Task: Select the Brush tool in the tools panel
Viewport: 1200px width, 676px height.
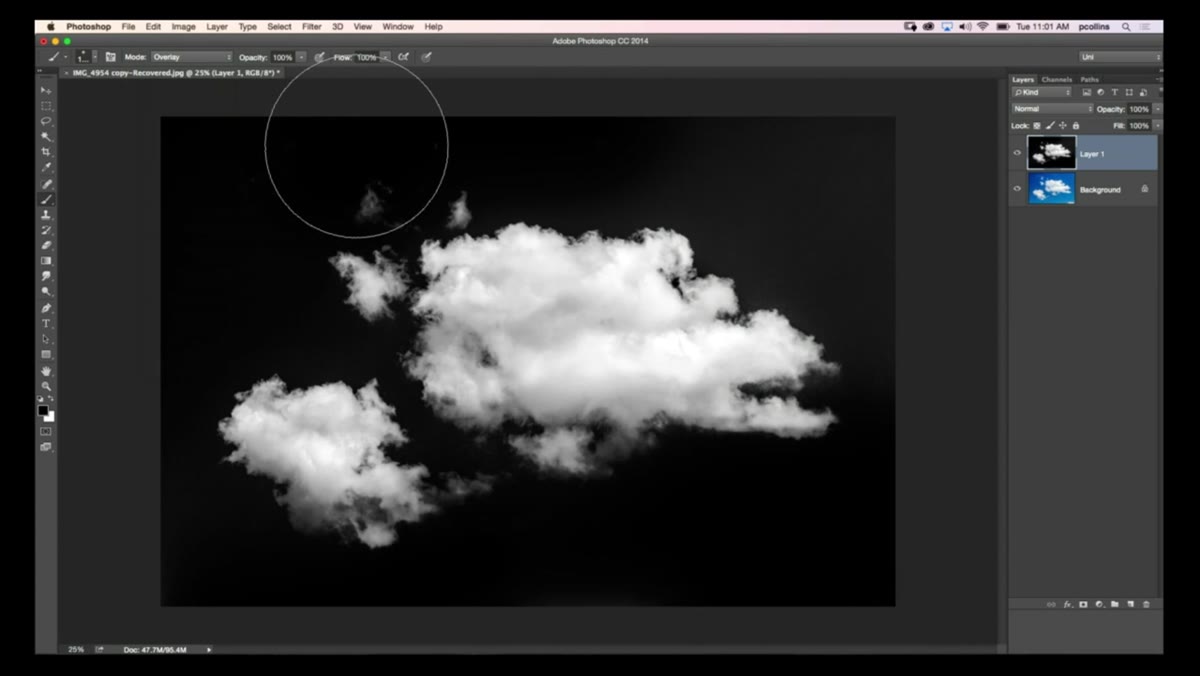Action: pyautogui.click(x=46, y=199)
